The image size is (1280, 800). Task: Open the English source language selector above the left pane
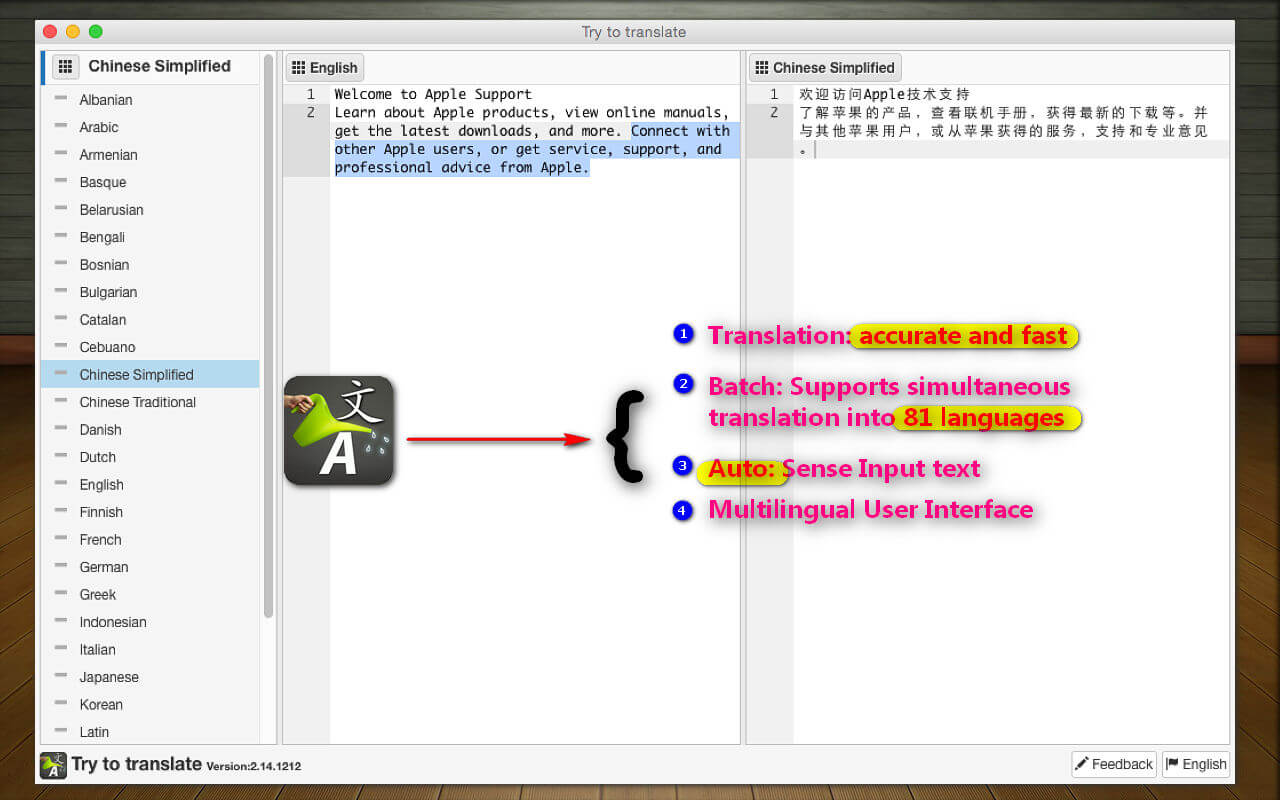click(325, 67)
